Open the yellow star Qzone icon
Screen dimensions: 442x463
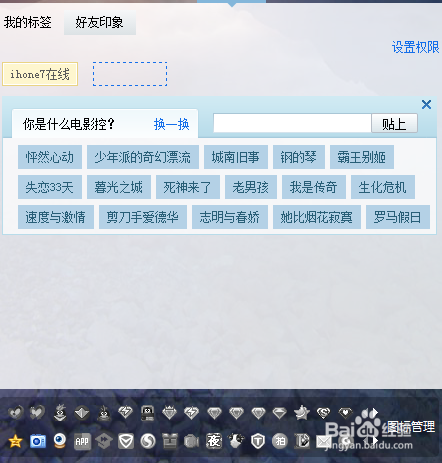click(15, 442)
